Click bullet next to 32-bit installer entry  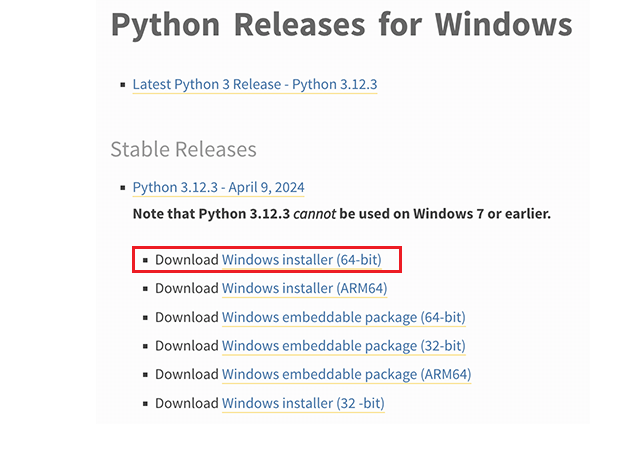point(145,404)
